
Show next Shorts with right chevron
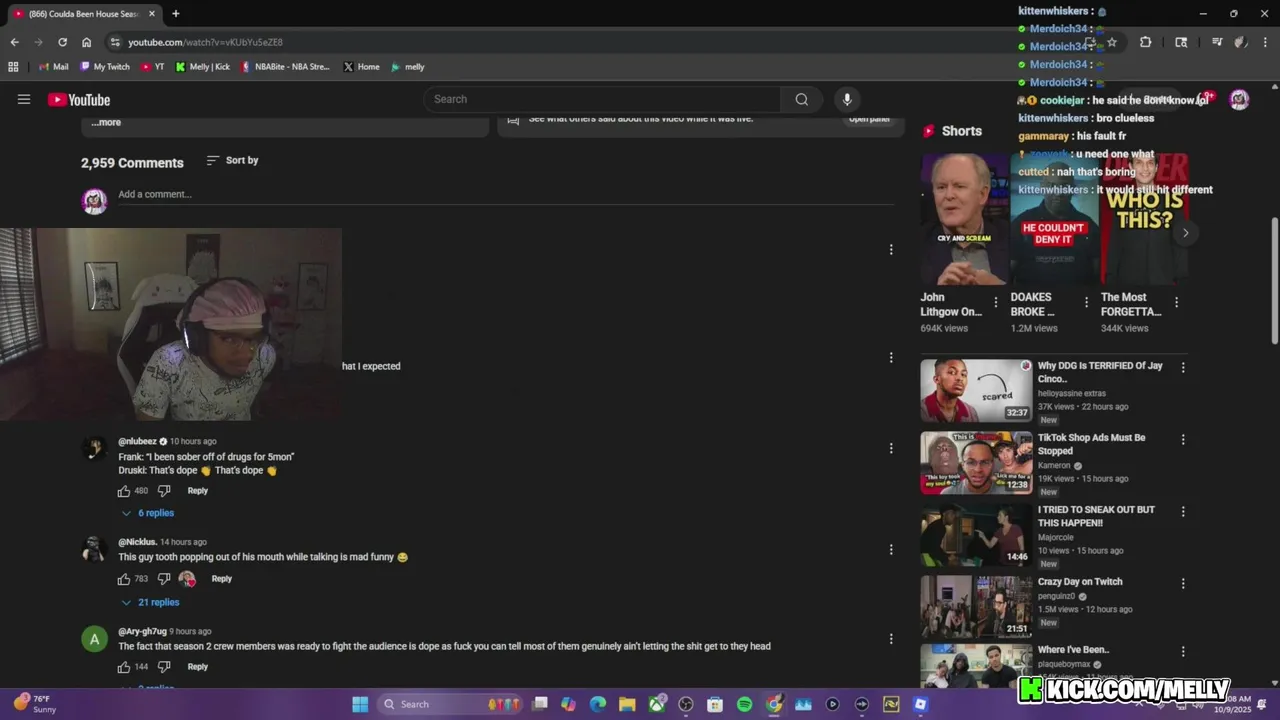1185,233
